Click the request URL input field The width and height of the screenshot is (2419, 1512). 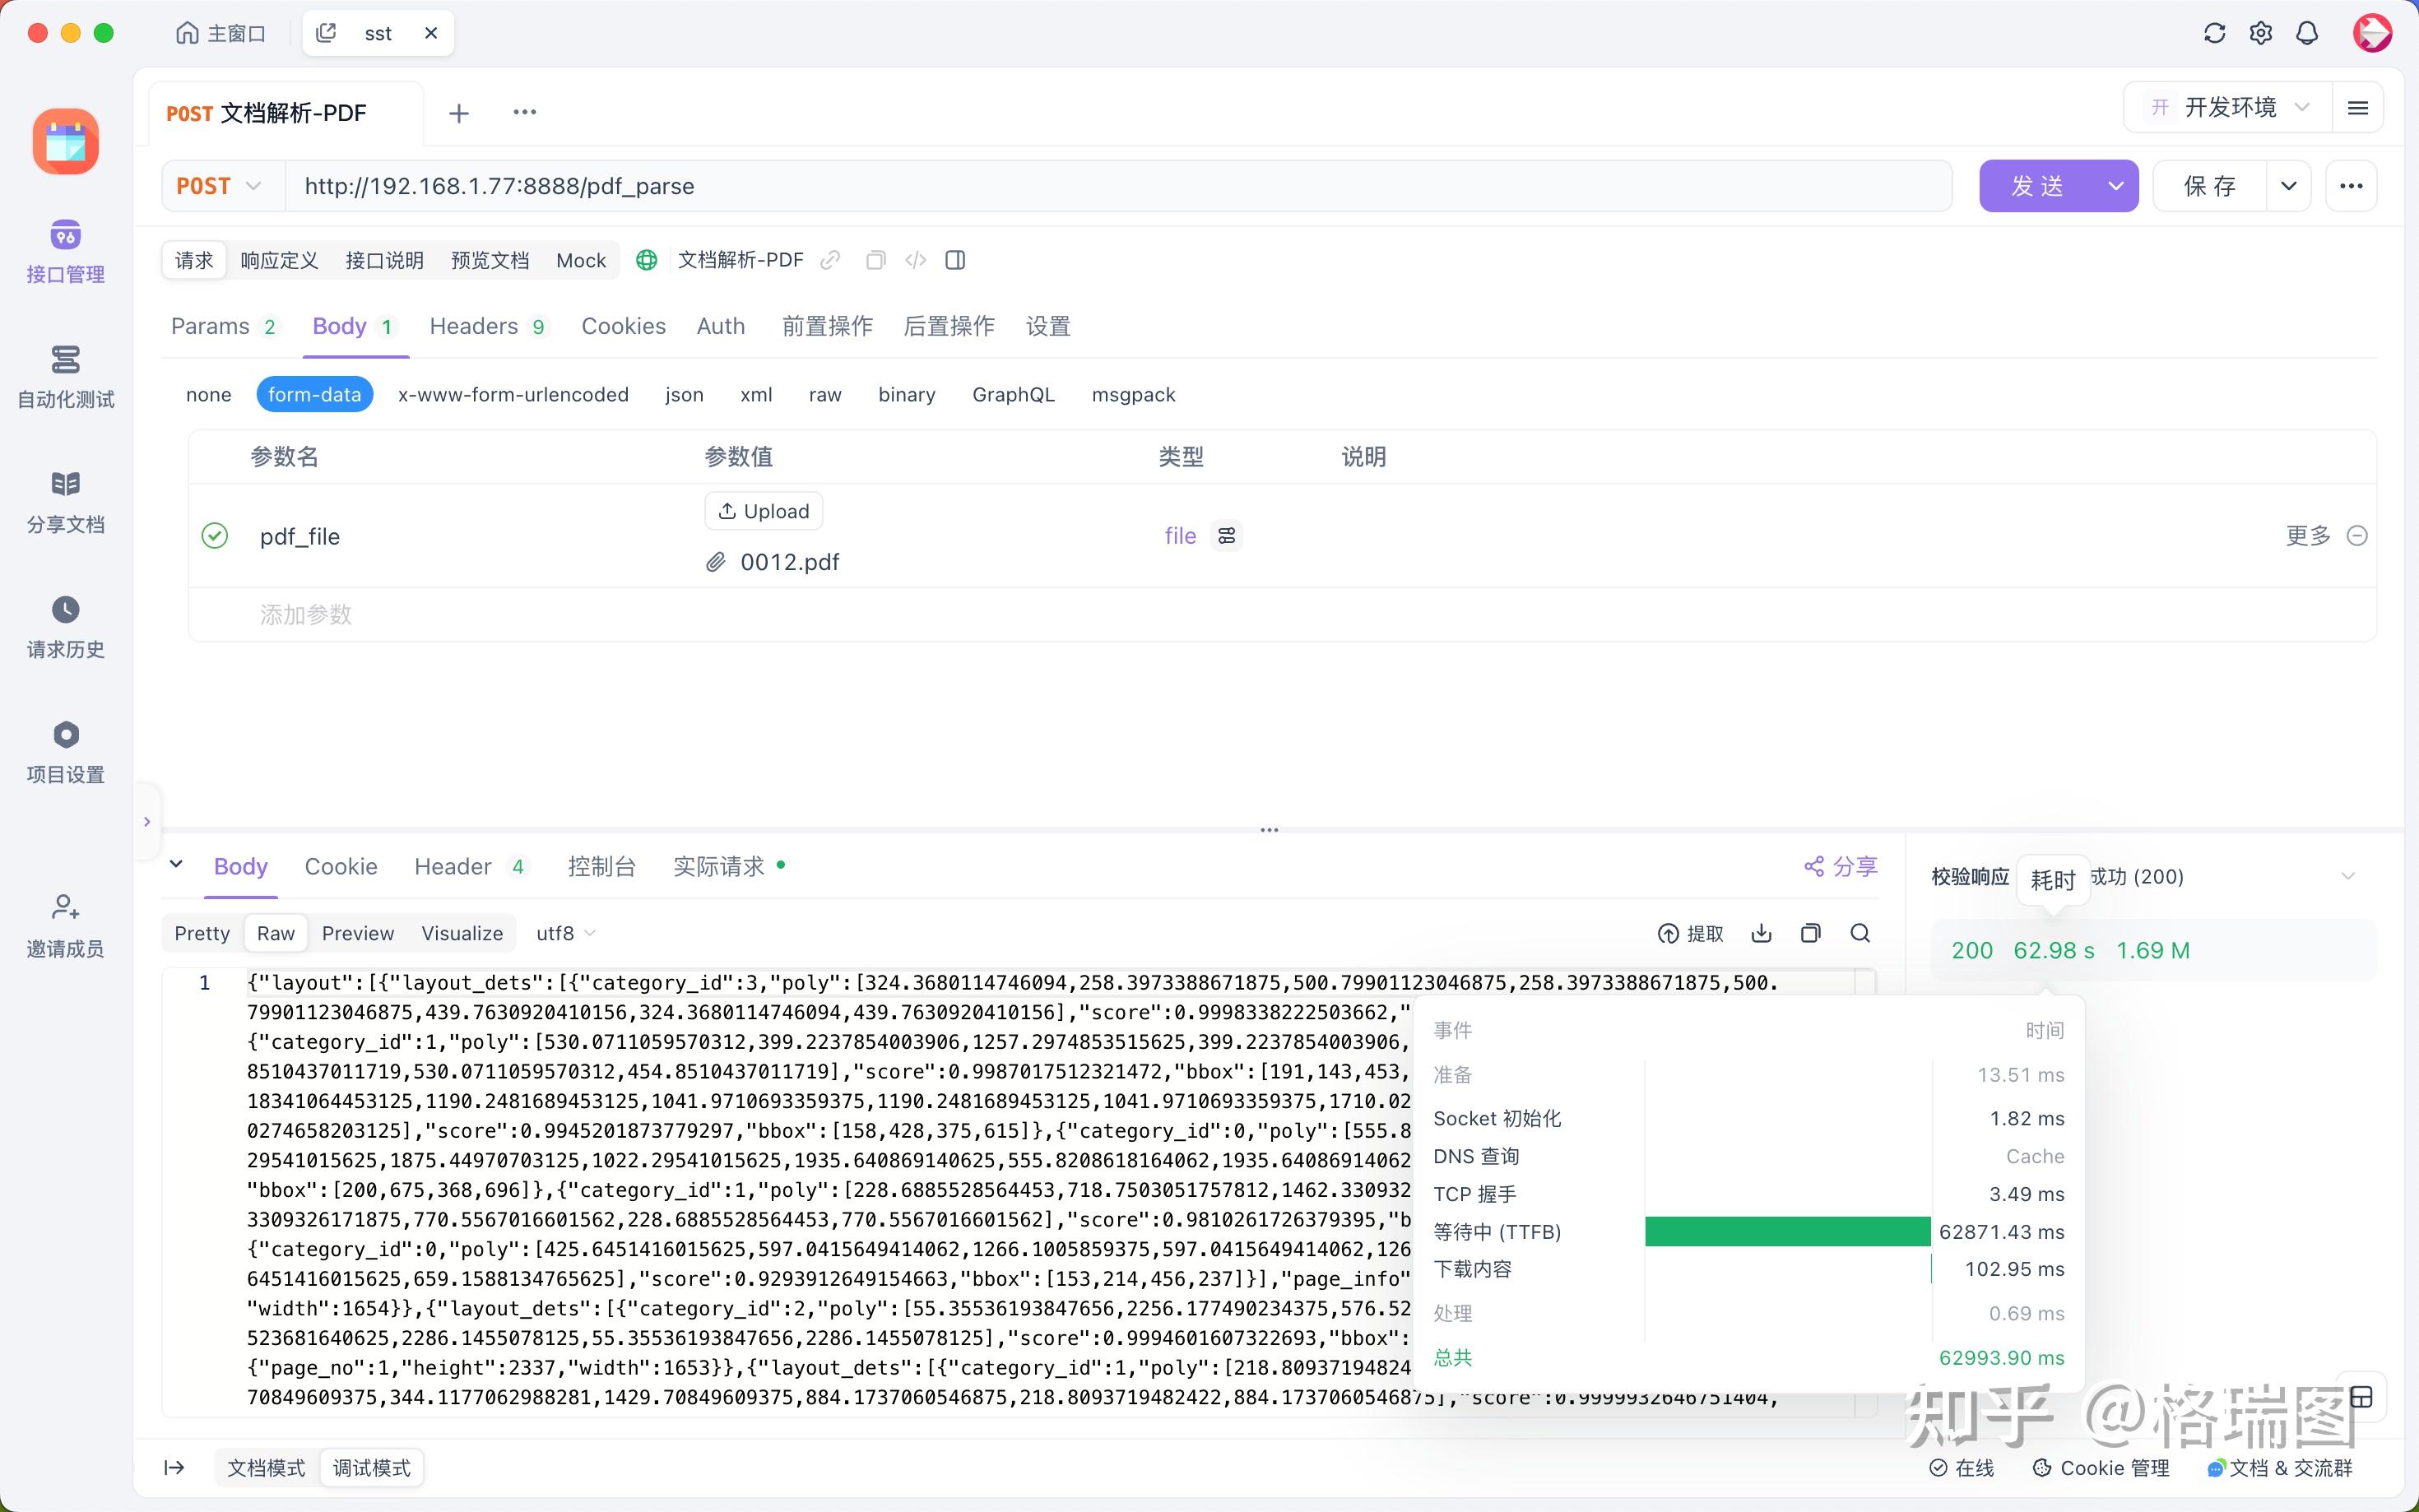(1100, 186)
